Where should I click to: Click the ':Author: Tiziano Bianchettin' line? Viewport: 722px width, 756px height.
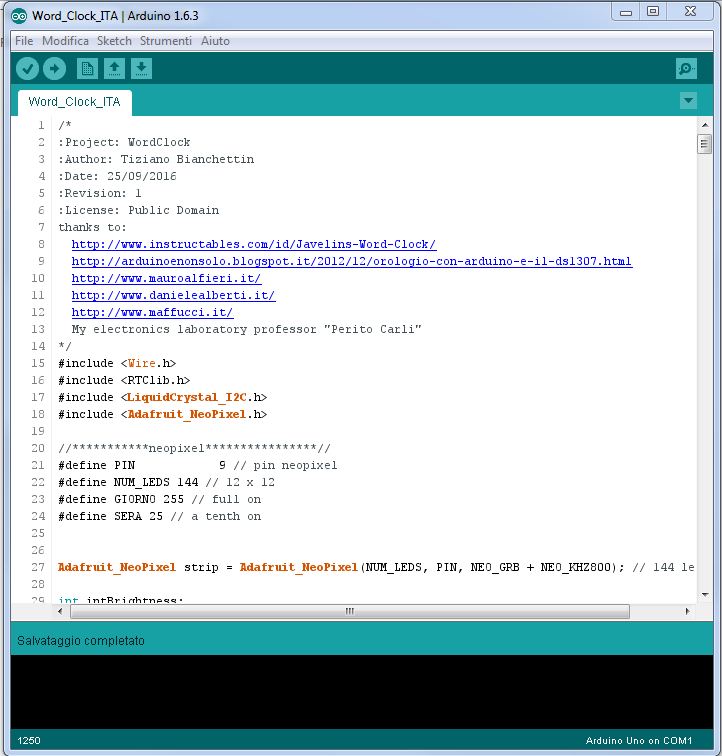pos(156,159)
